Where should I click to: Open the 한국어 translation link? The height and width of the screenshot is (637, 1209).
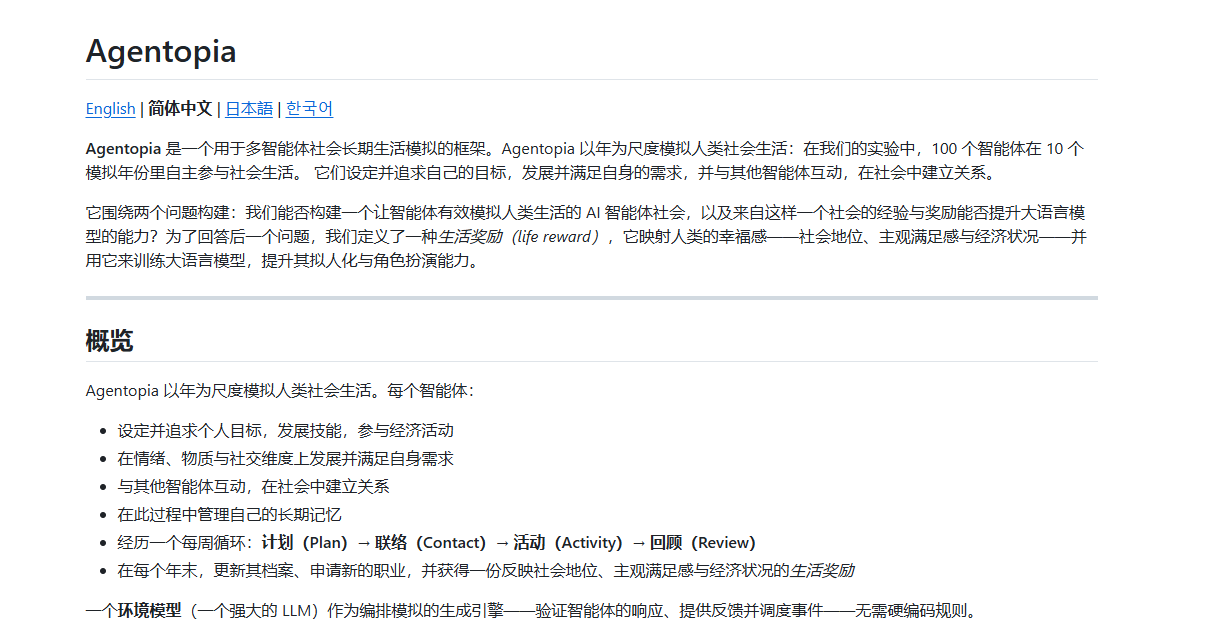[x=309, y=109]
